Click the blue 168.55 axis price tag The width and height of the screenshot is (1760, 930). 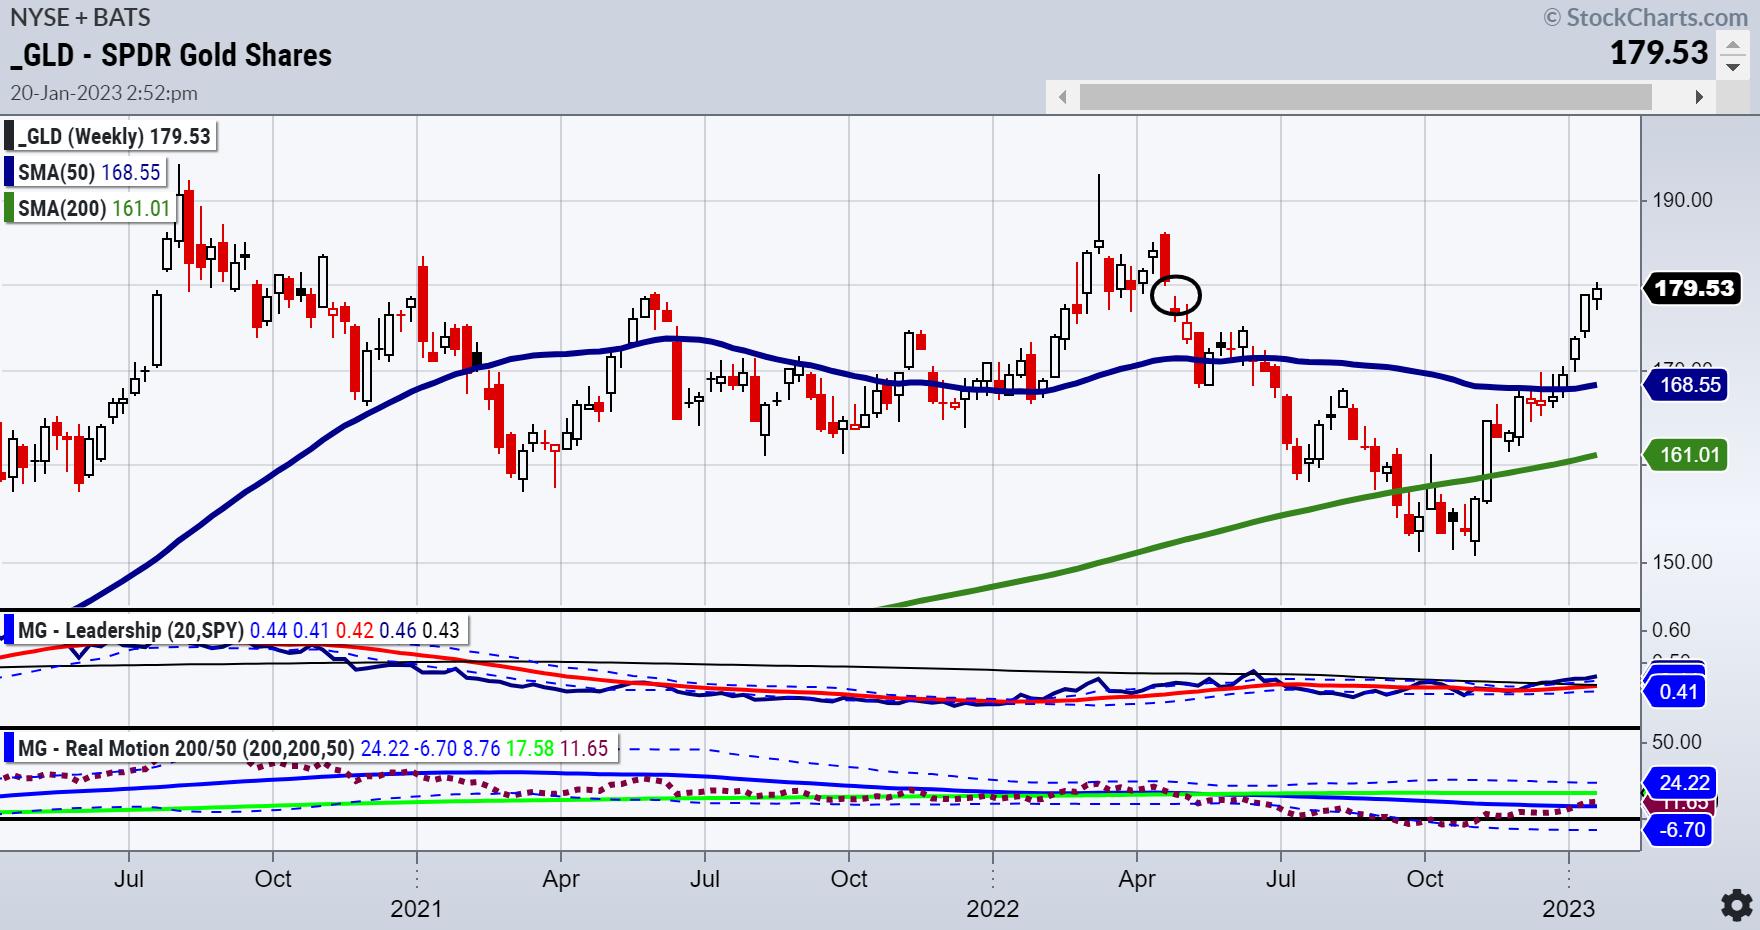1689,385
